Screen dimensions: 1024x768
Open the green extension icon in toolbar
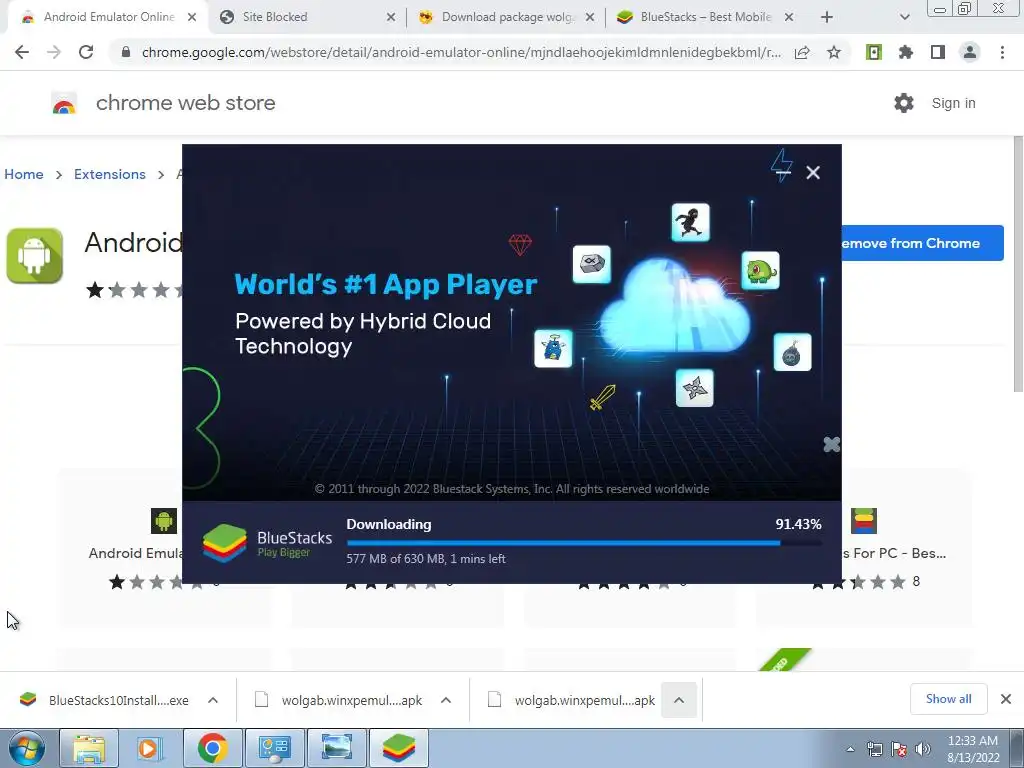tap(874, 52)
